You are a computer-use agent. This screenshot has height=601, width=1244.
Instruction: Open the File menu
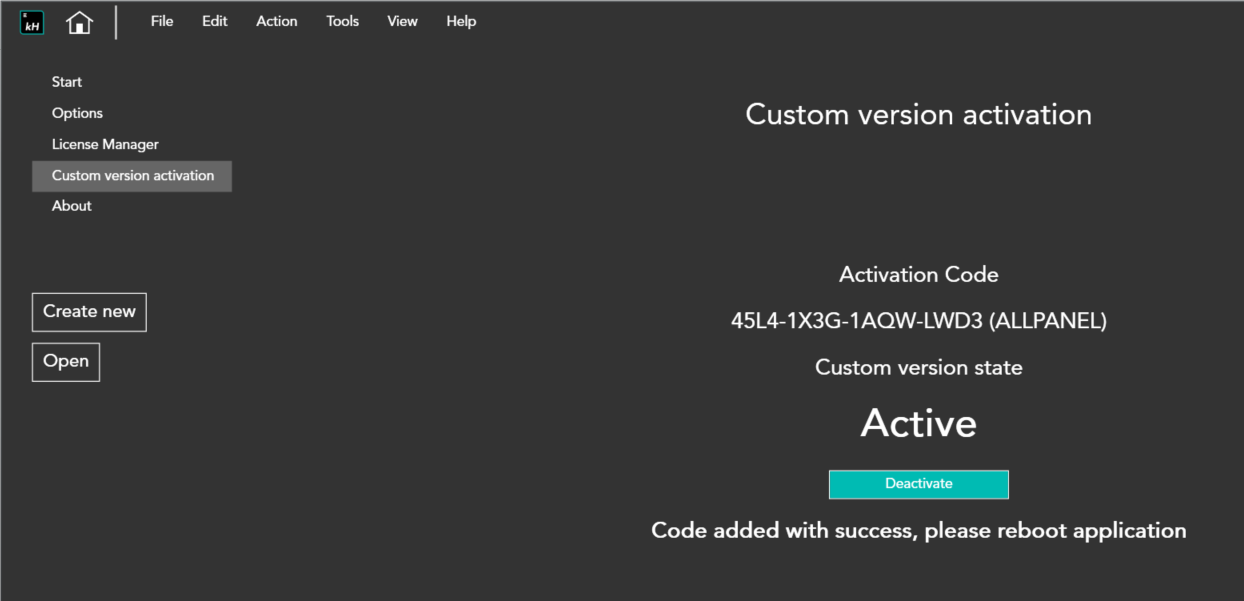pos(162,21)
